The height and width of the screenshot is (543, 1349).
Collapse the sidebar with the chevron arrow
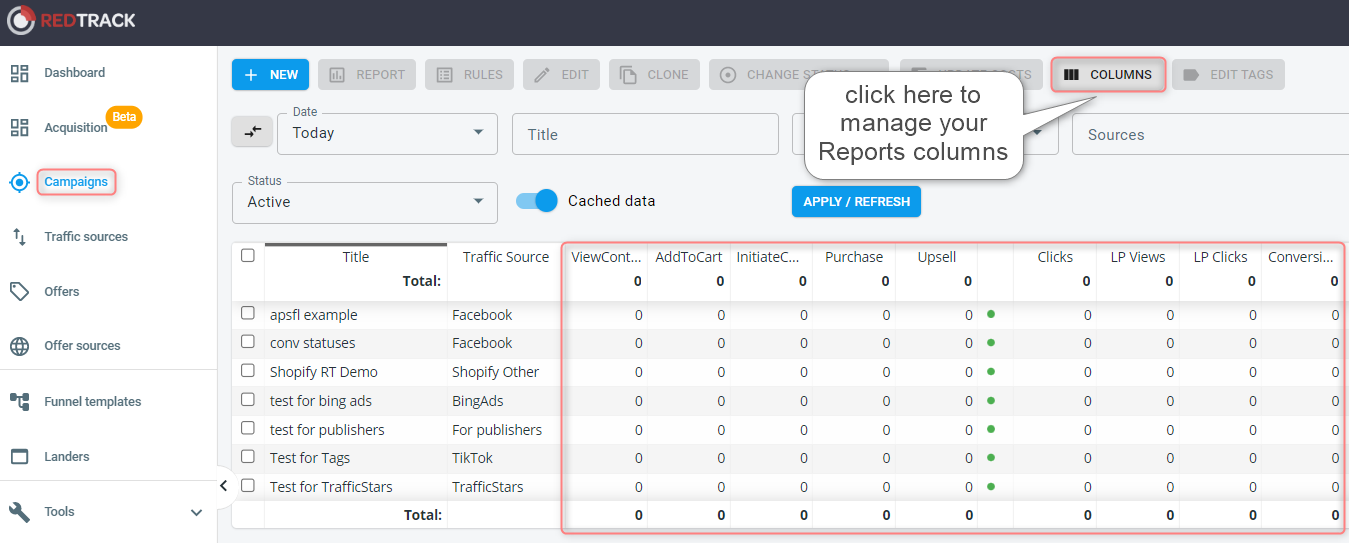tap(223, 486)
